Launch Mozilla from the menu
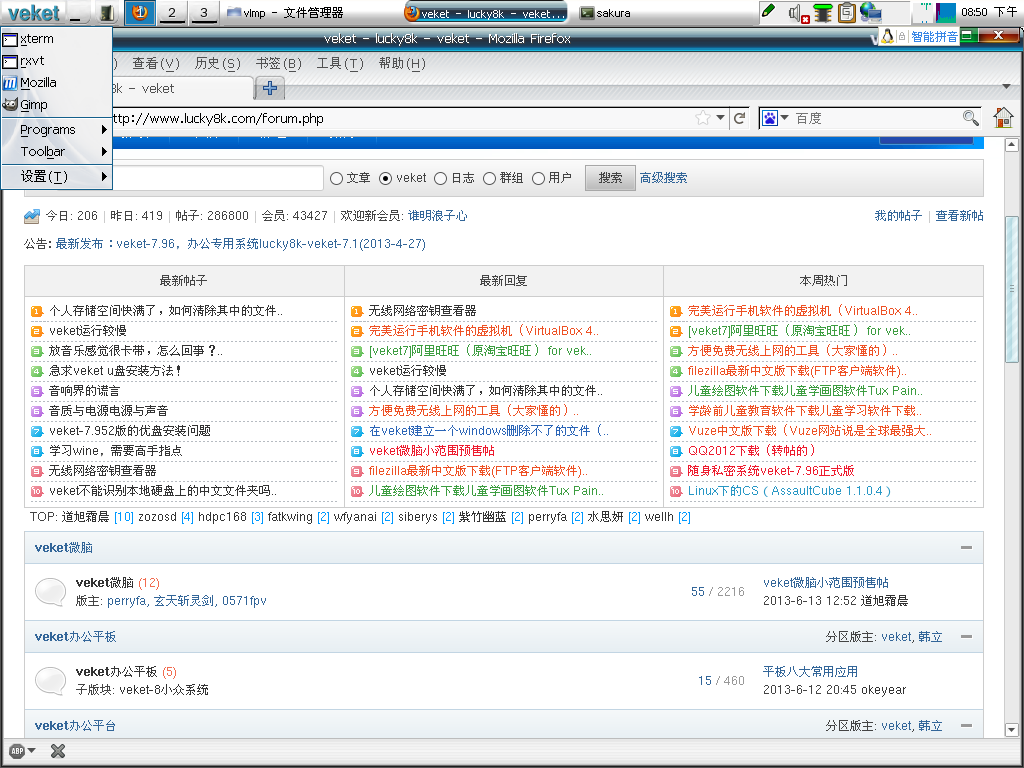1024x768 pixels. pos(57,83)
